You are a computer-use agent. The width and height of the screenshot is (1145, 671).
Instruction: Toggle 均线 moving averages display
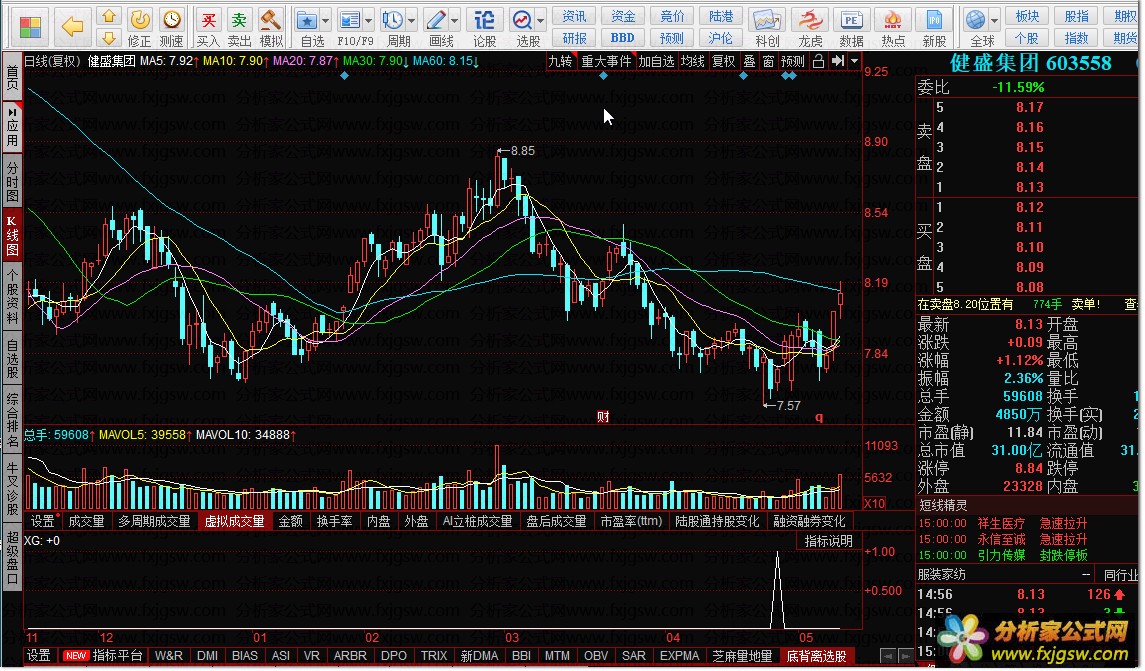tap(692, 61)
